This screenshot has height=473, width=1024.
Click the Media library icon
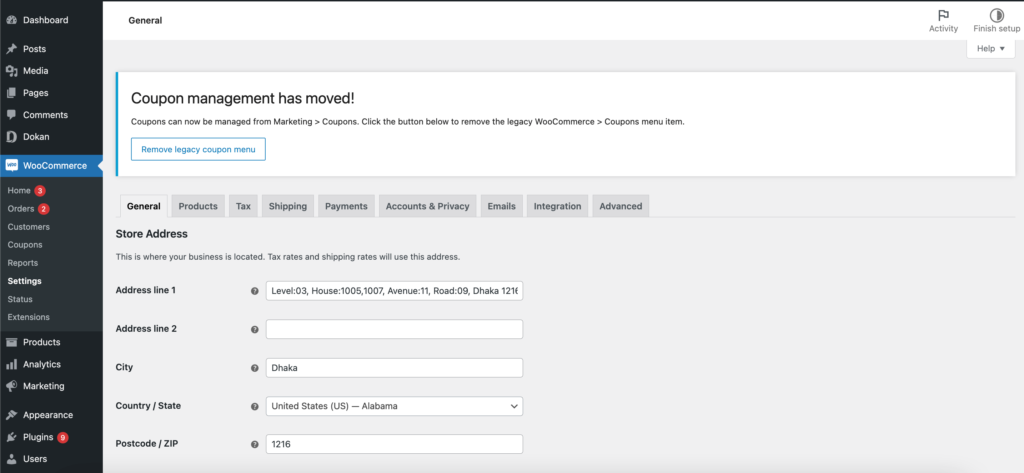(x=11, y=71)
